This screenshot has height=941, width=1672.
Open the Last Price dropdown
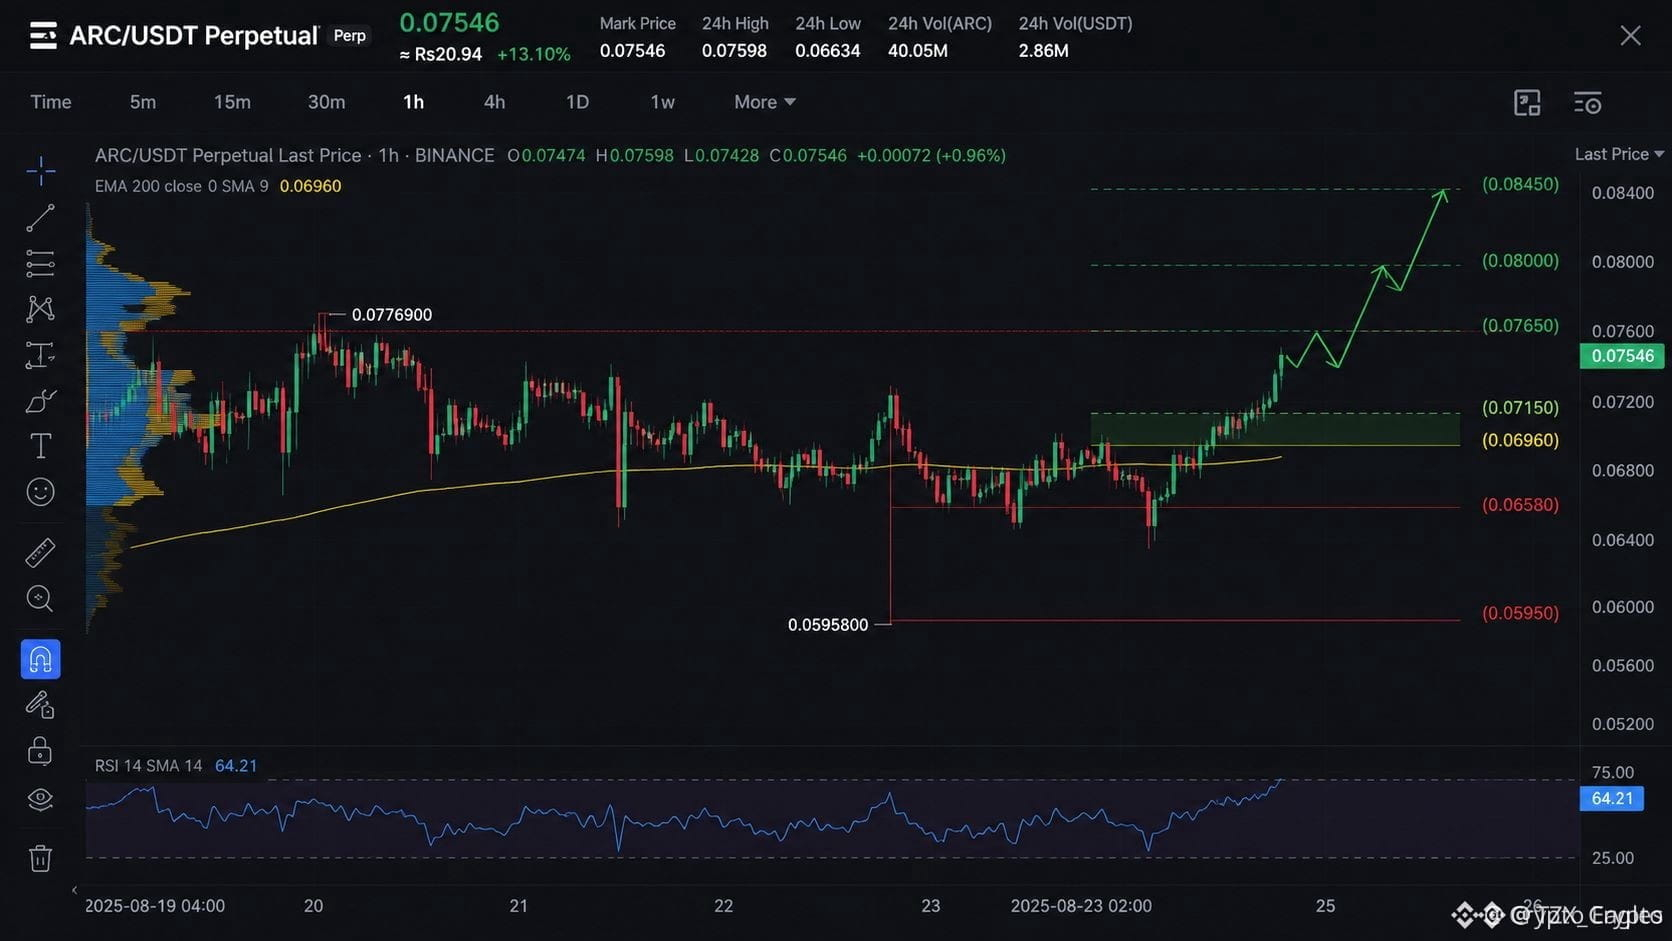1619,154
